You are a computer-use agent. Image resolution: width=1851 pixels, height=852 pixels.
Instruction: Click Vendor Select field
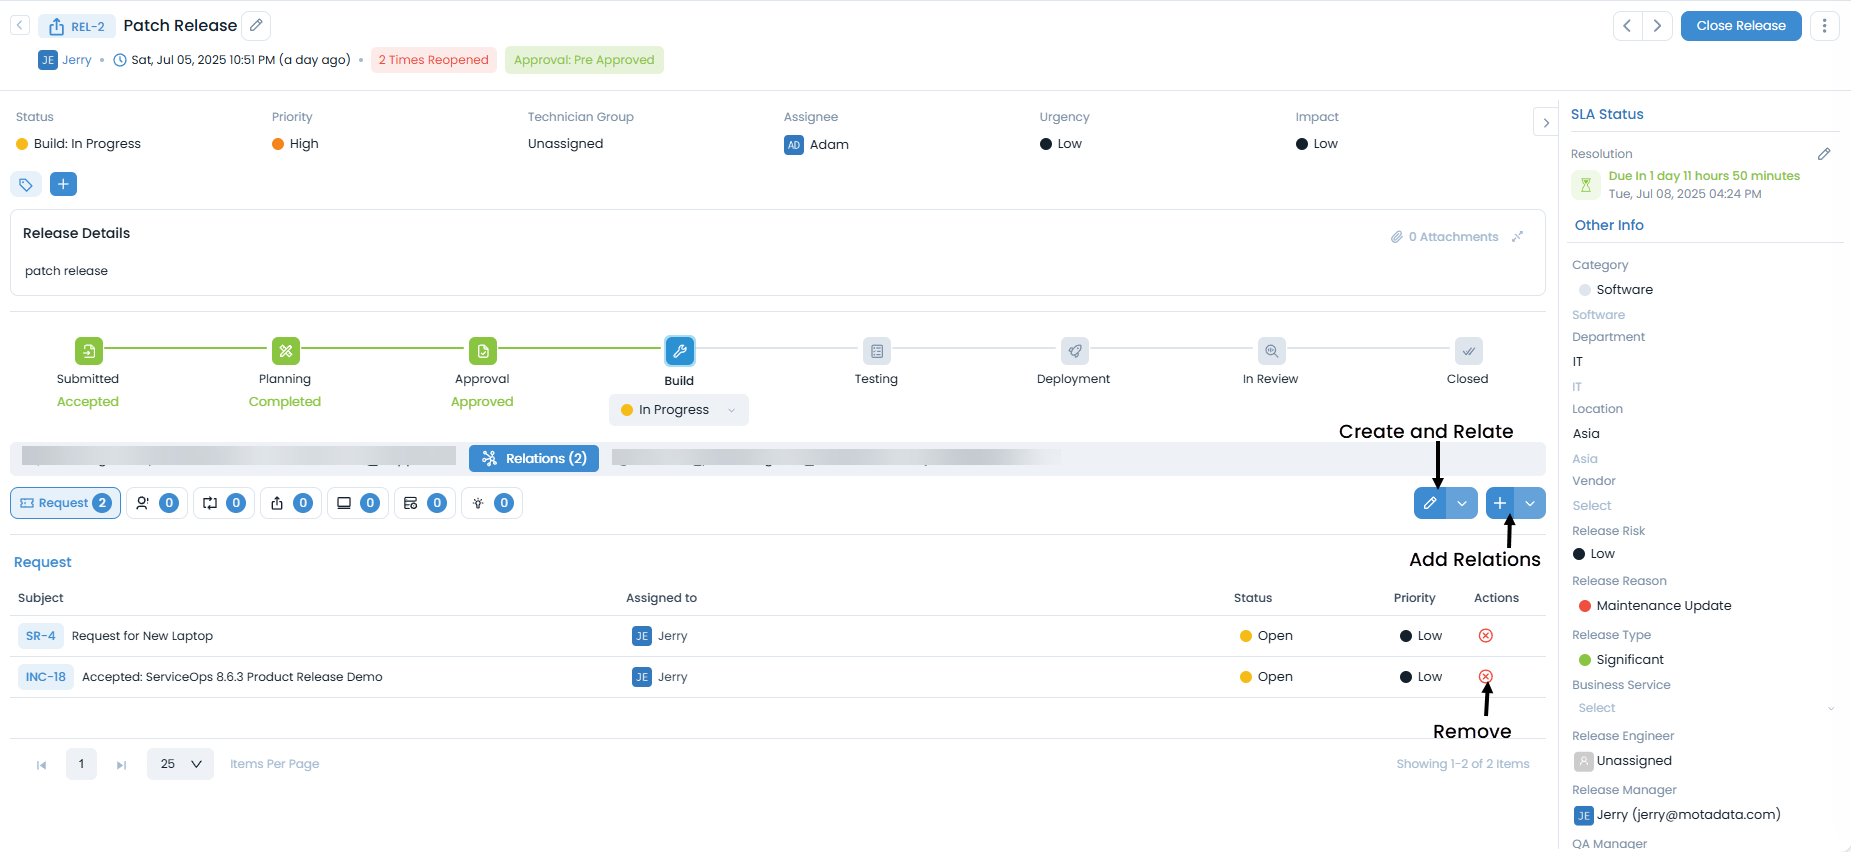coord(1592,506)
